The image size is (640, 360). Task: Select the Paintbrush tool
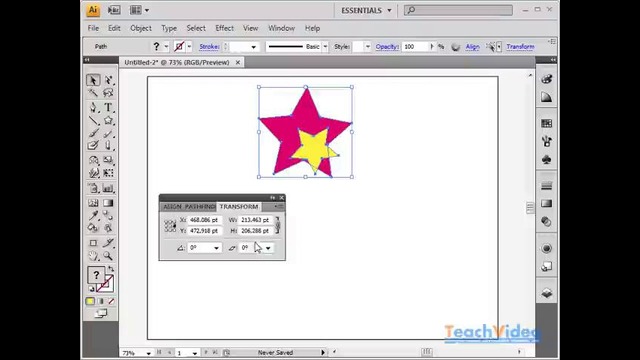tap(93, 133)
